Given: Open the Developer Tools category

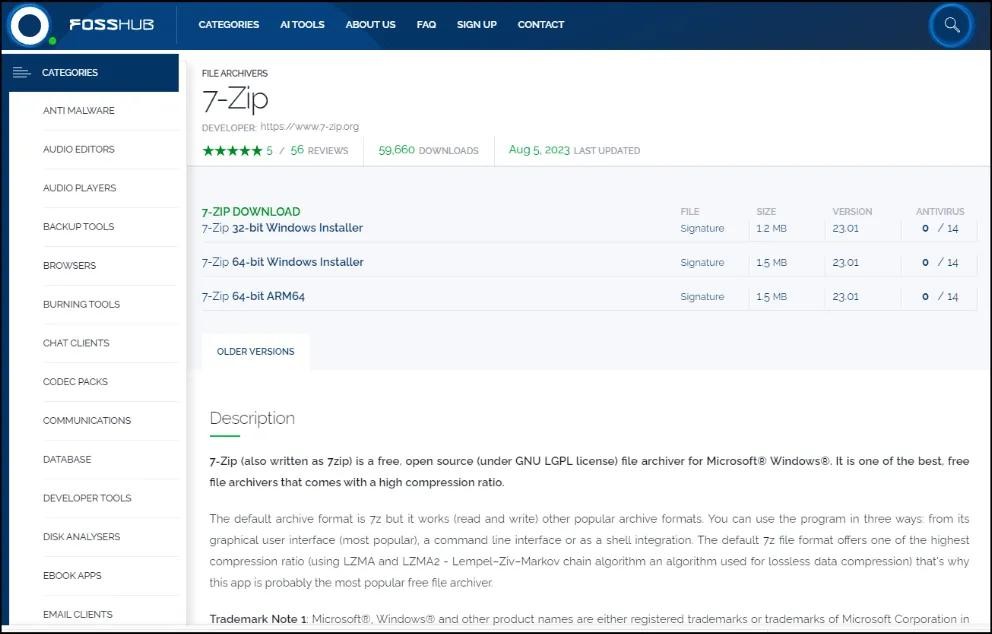Looking at the screenshot, I should [x=87, y=498].
